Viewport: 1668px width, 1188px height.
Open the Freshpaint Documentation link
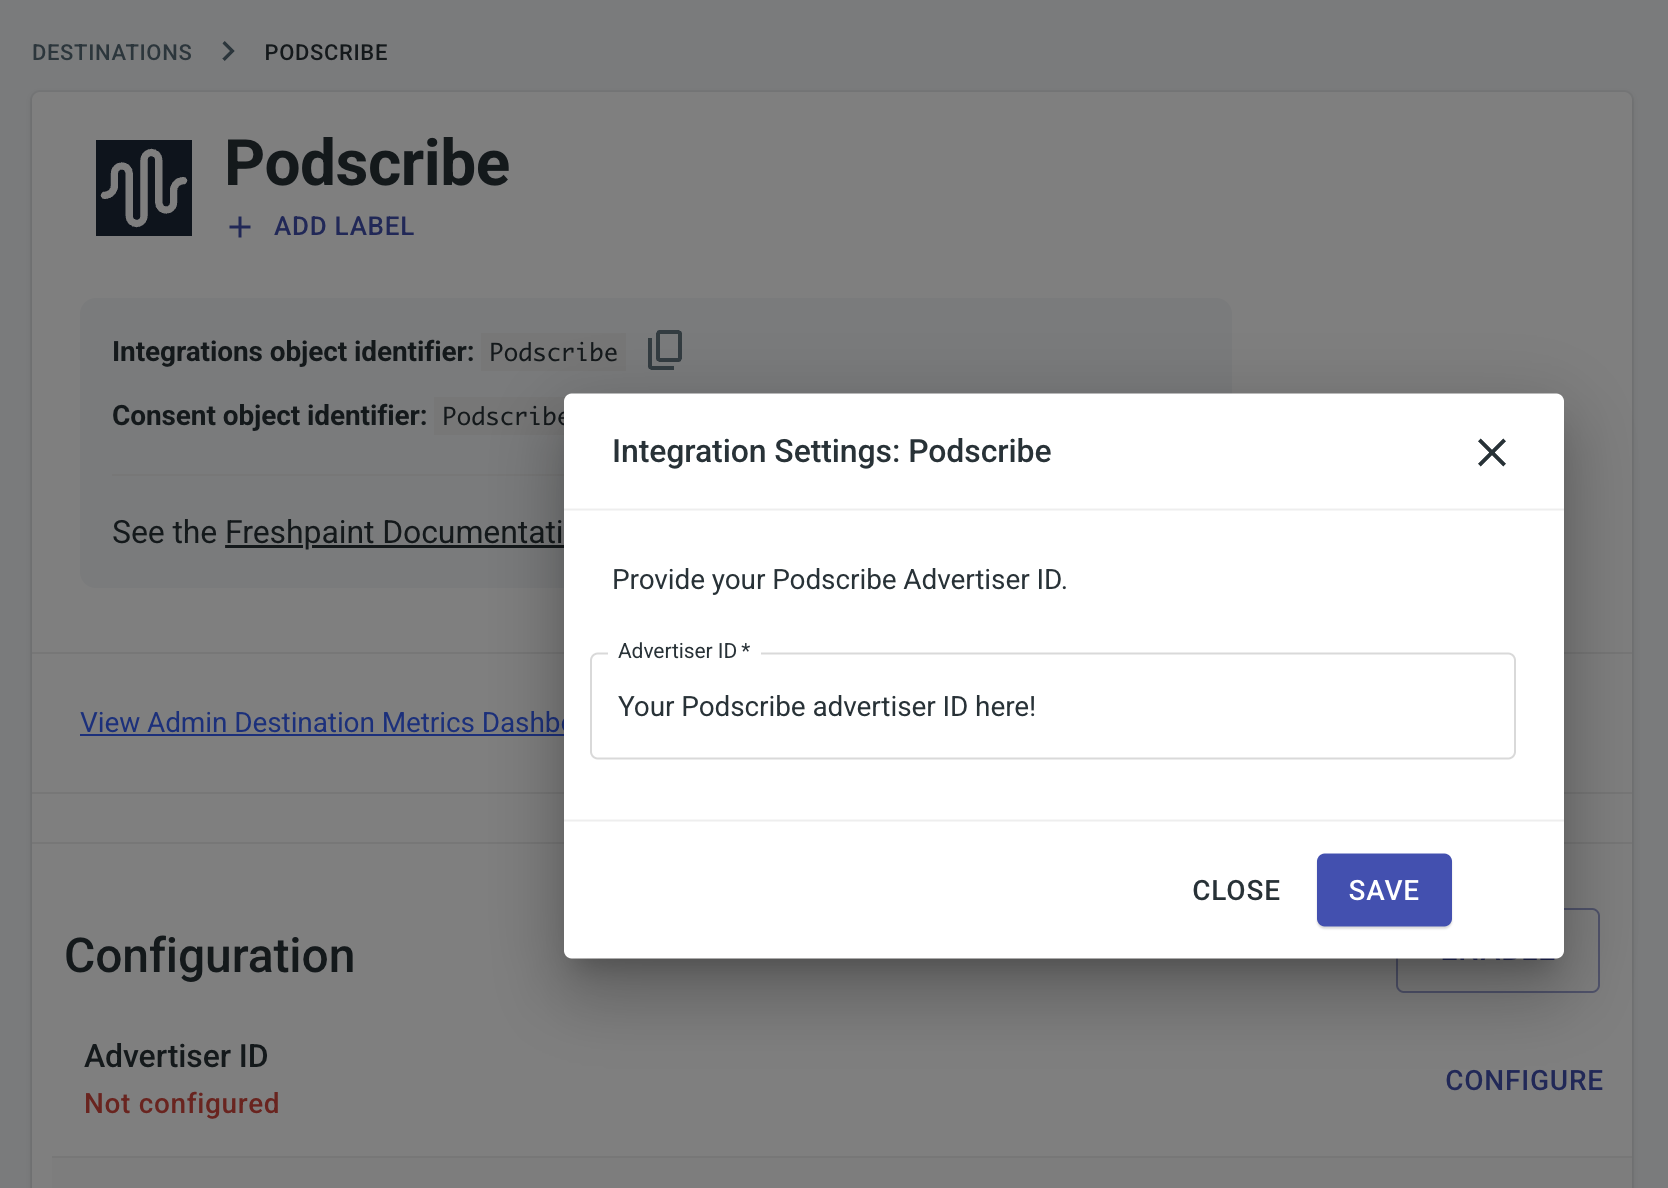click(x=394, y=532)
